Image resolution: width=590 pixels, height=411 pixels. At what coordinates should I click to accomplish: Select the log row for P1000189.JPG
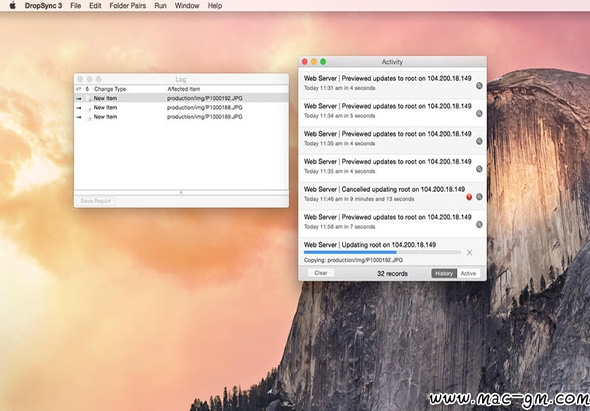click(x=181, y=117)
